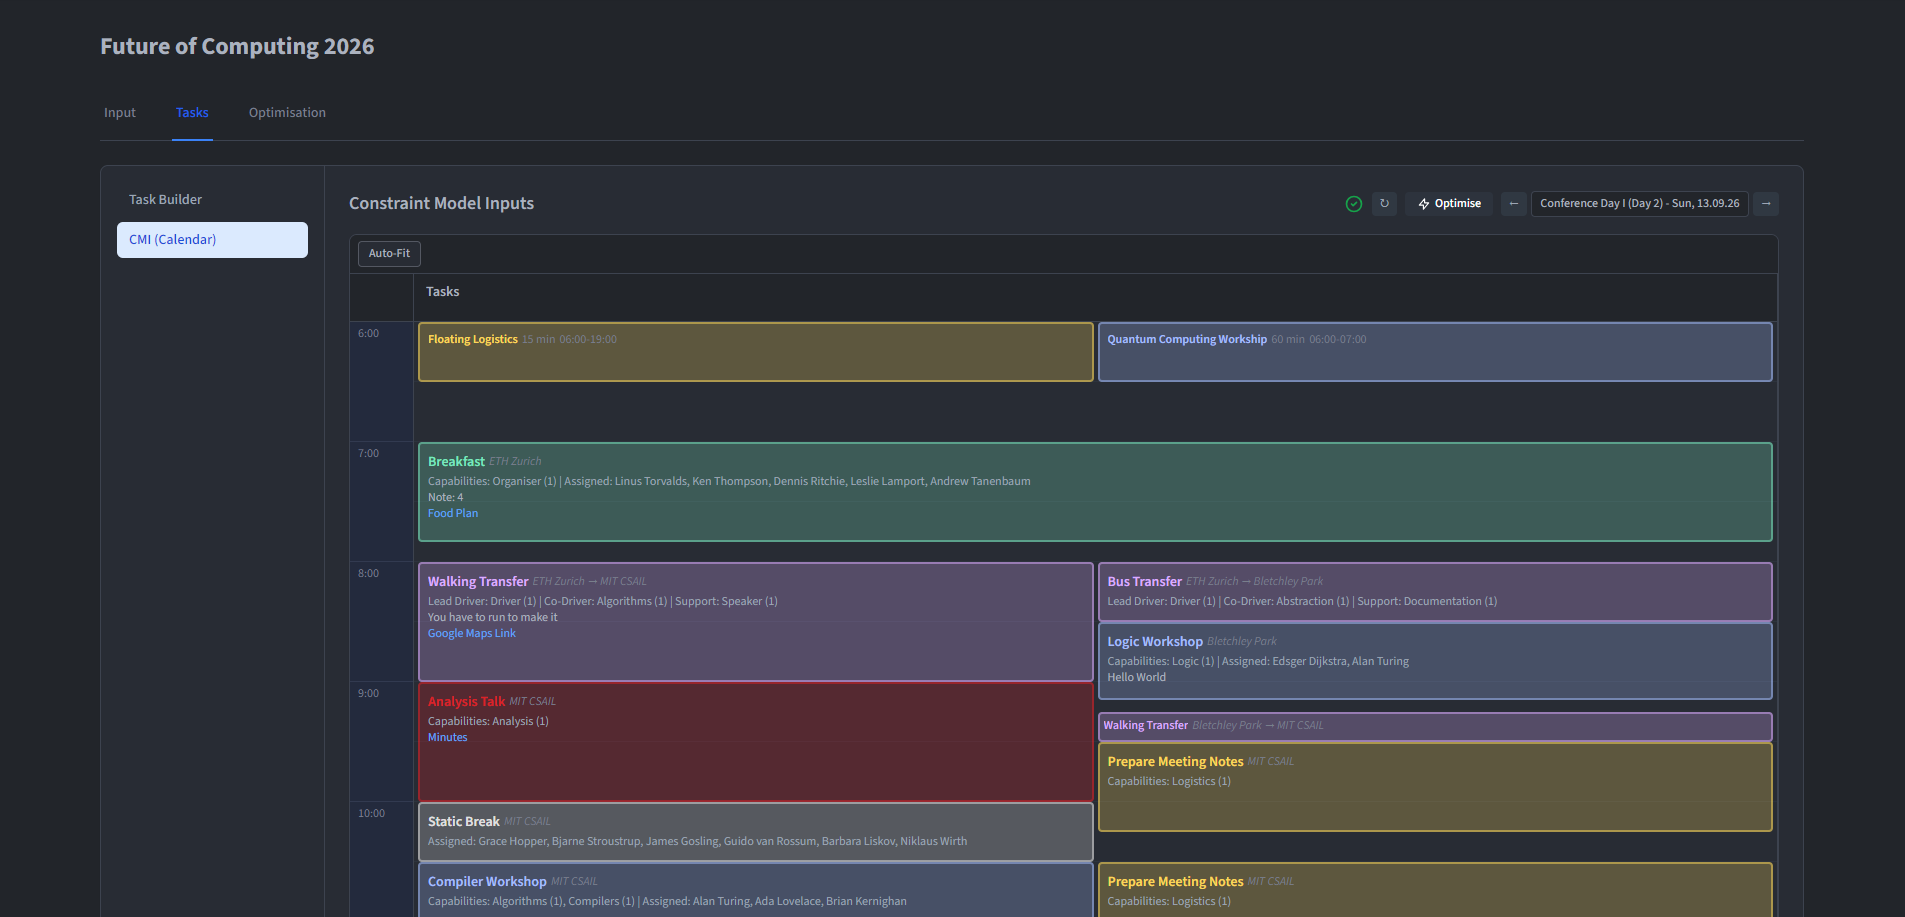Select the first Prepare Meeting Notes card
The image size is (1905, 917).
coord(1435,787)
